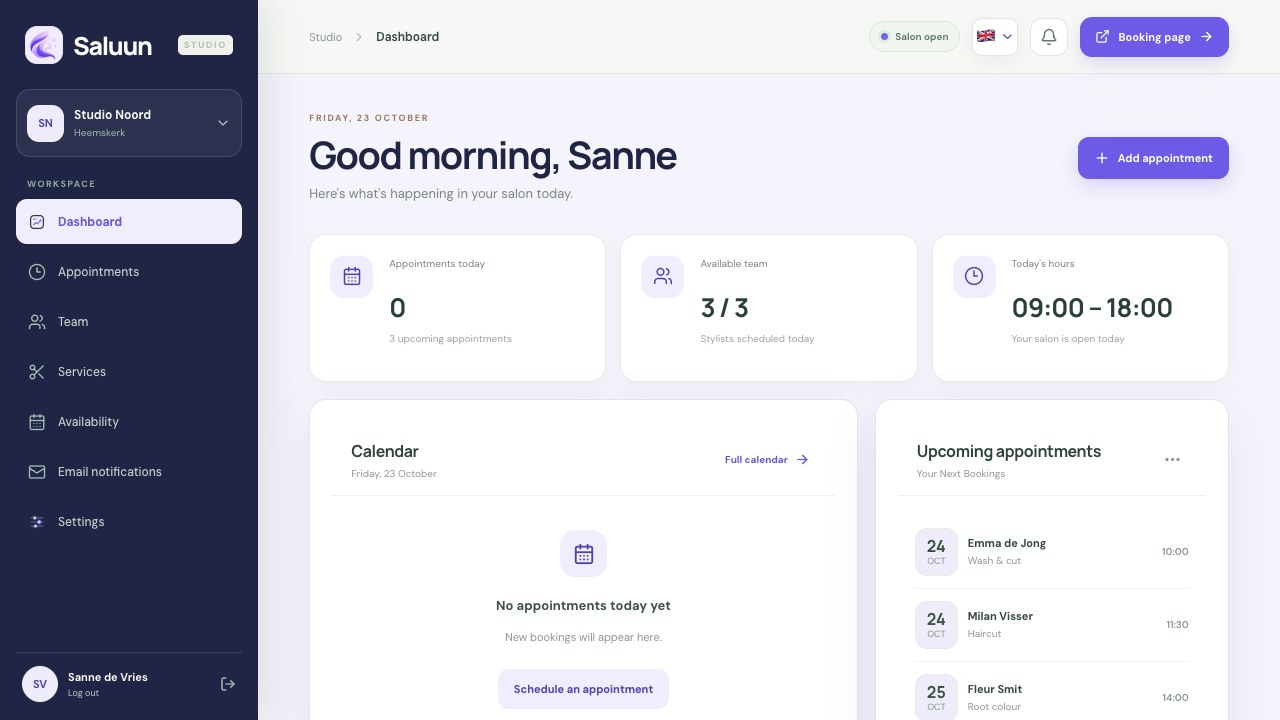
Task: Click the Team people icon in sidebar
Action: click(x=37, y=322)
